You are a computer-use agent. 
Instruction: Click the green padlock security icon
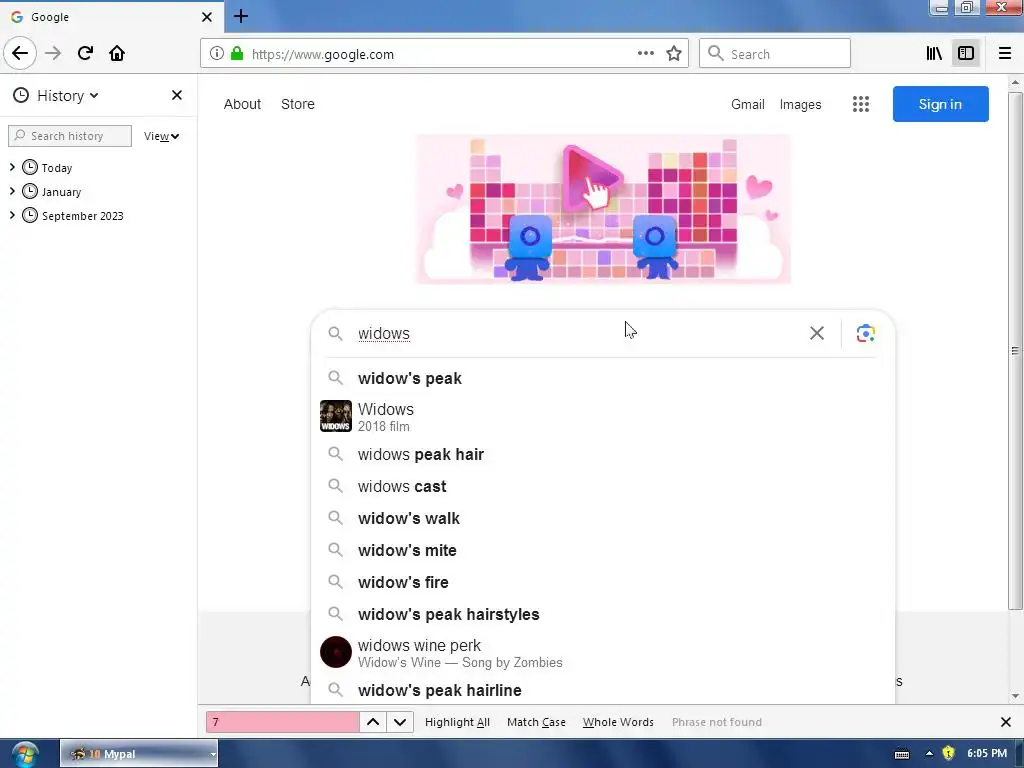(x=237, y=54)
